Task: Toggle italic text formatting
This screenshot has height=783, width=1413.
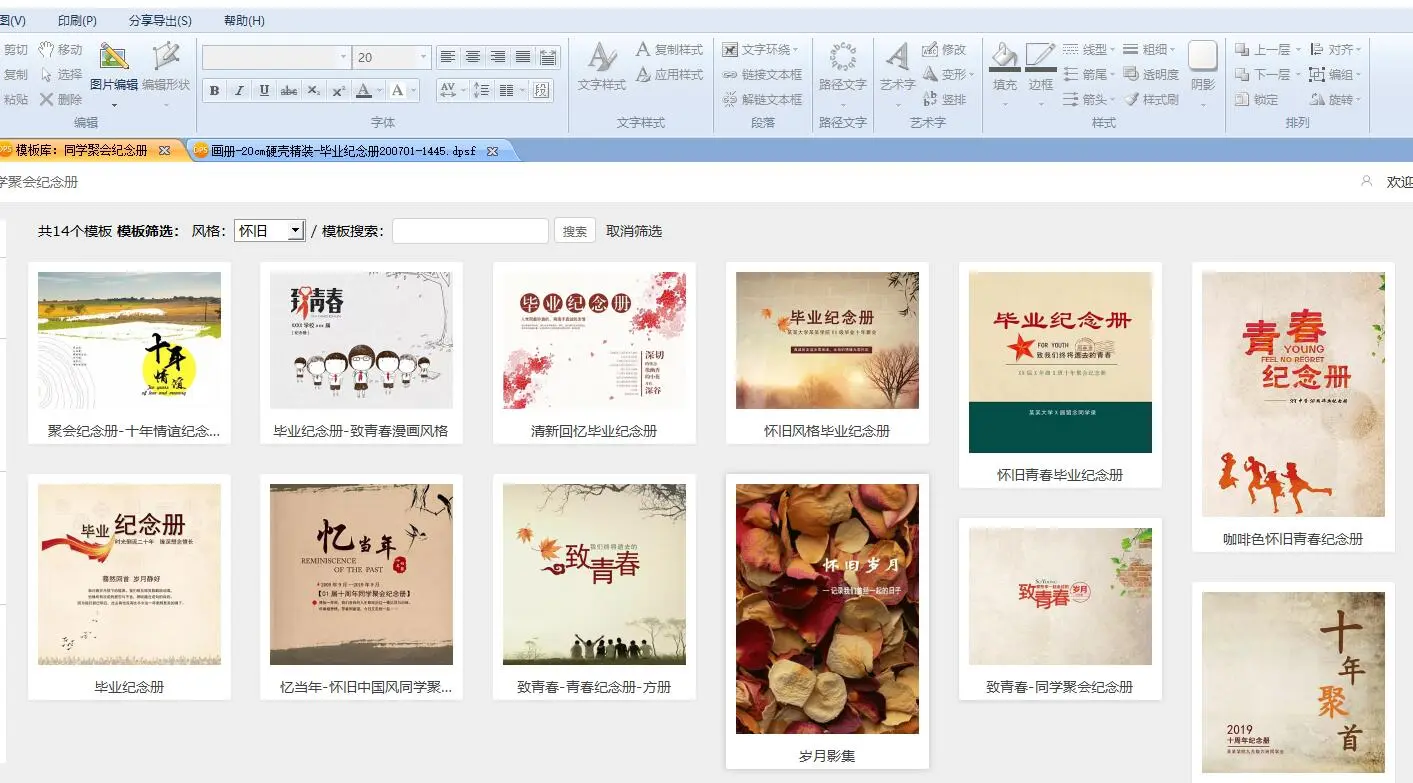Action: pos(239,91)
